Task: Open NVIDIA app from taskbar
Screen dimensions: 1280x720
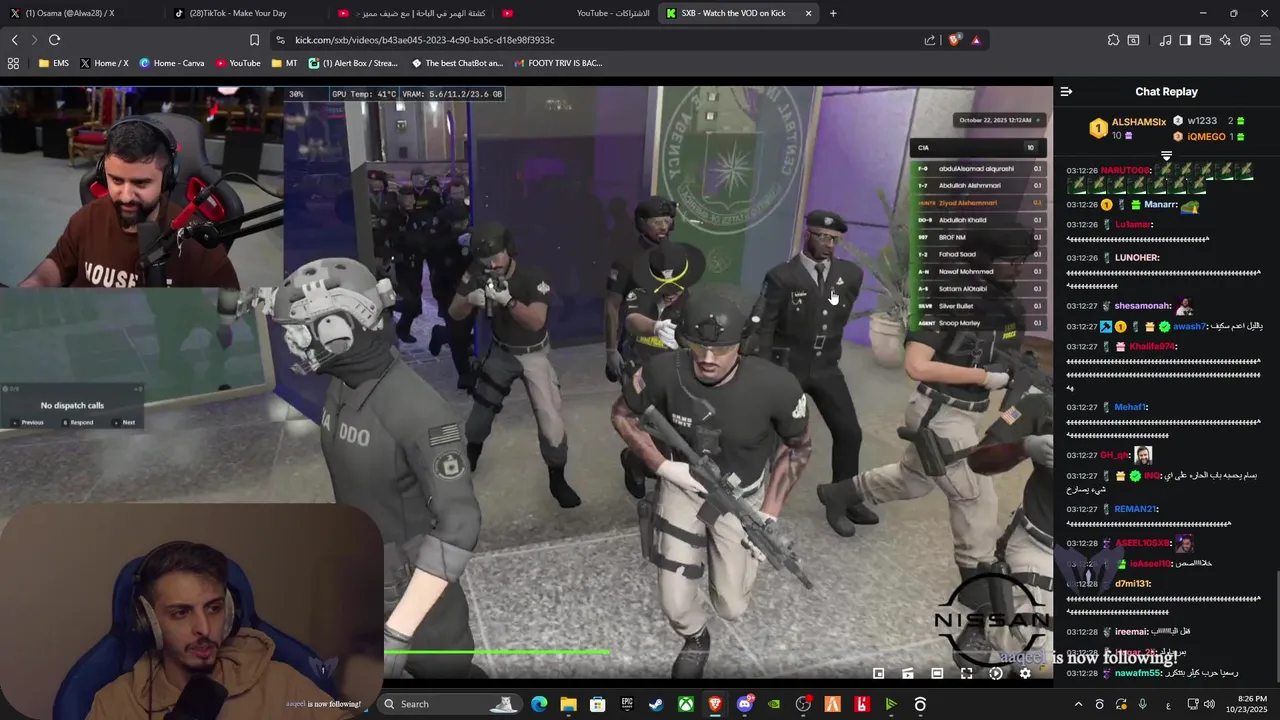Action: pyautogui.click(x=774, y=704)
